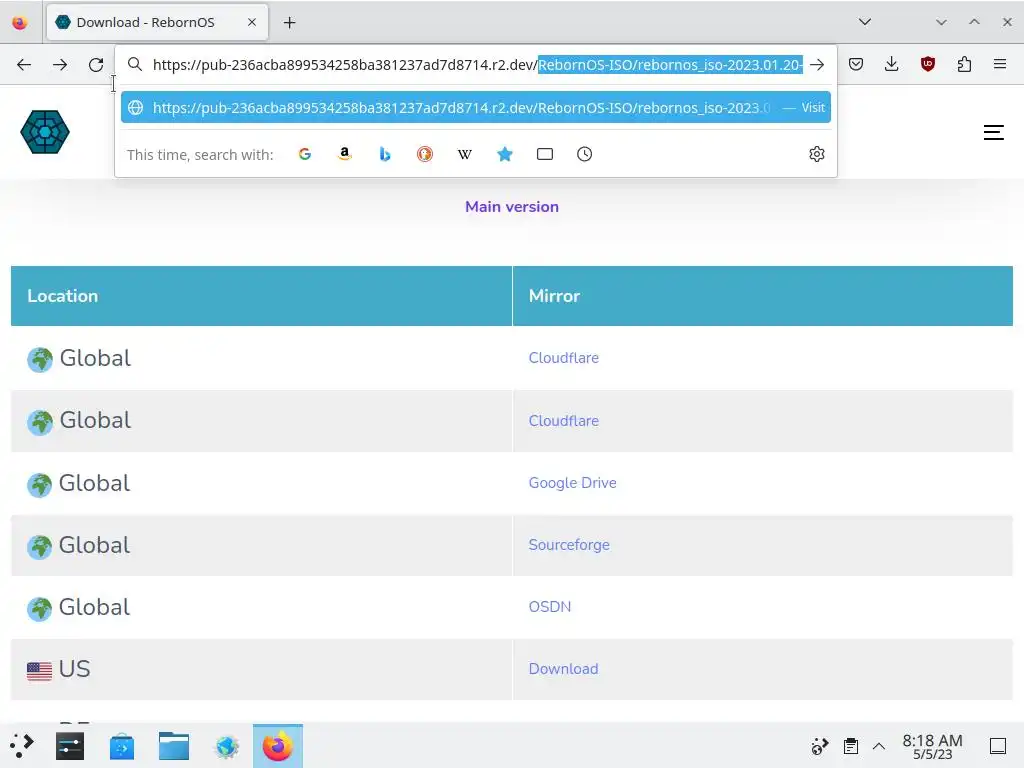
Task: Open first Cloudflare mirror link
Action: [564, 358]
